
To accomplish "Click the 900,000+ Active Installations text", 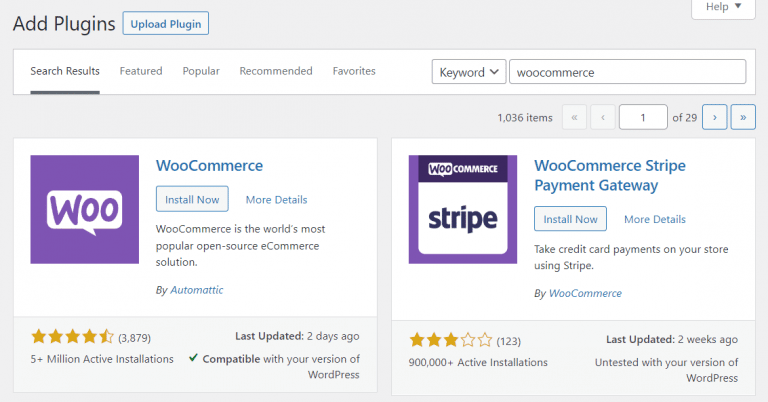I will [x=478, y=362].
